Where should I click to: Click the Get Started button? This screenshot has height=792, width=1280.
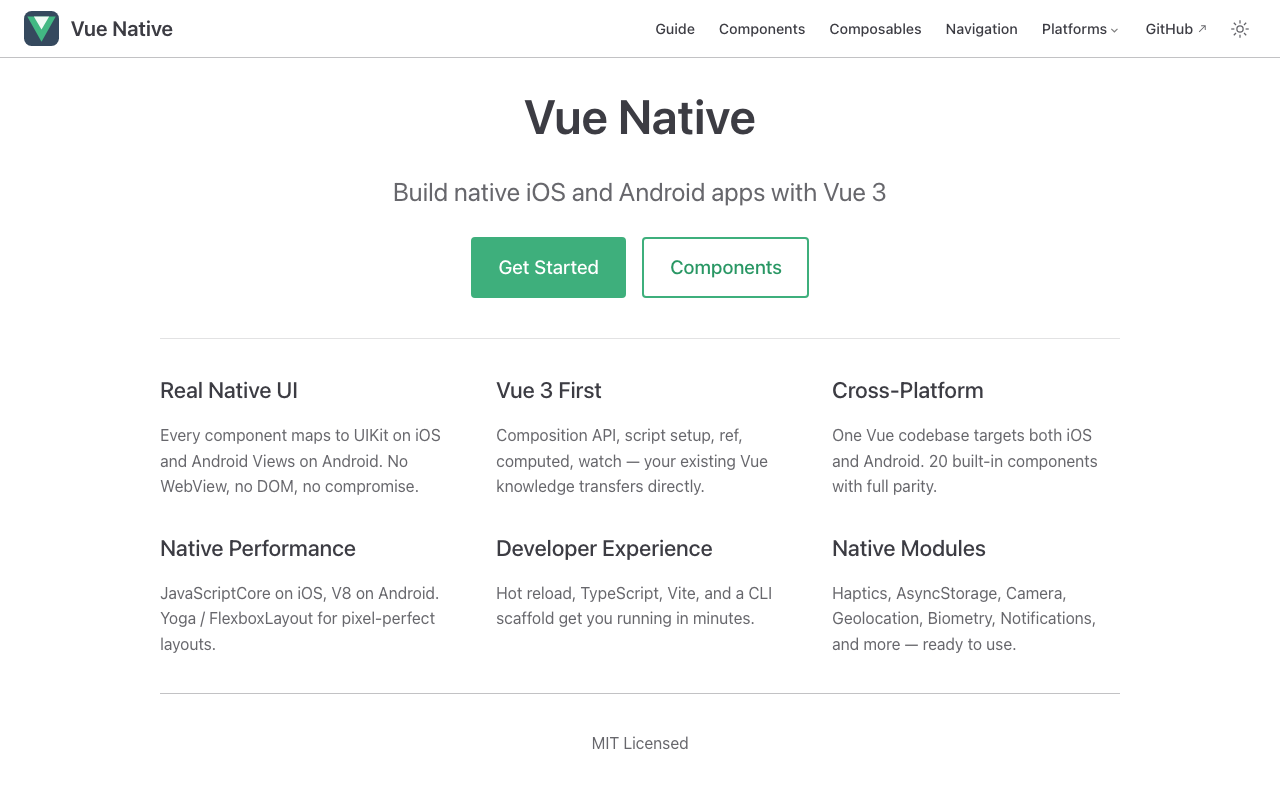548,267
